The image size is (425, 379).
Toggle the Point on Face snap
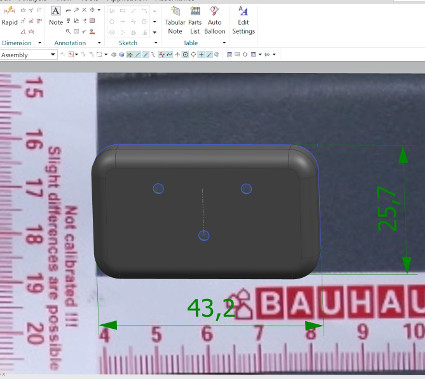coord(217,55)
